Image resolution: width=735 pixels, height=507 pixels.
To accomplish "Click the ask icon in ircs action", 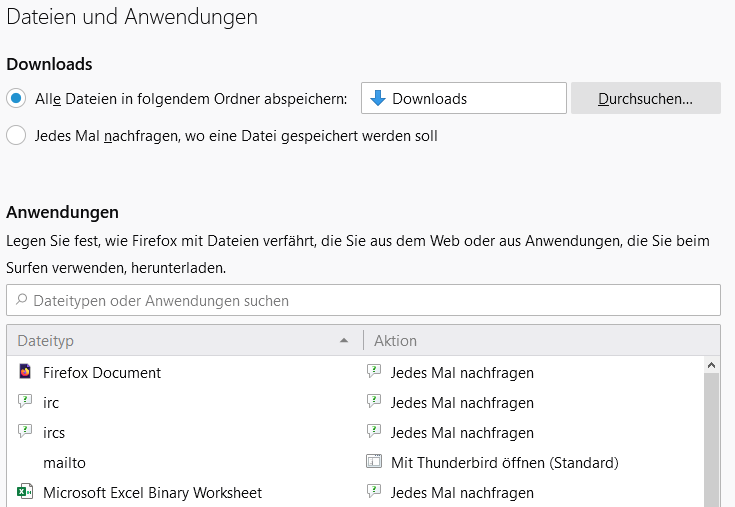I will click(x=374, y=431).
